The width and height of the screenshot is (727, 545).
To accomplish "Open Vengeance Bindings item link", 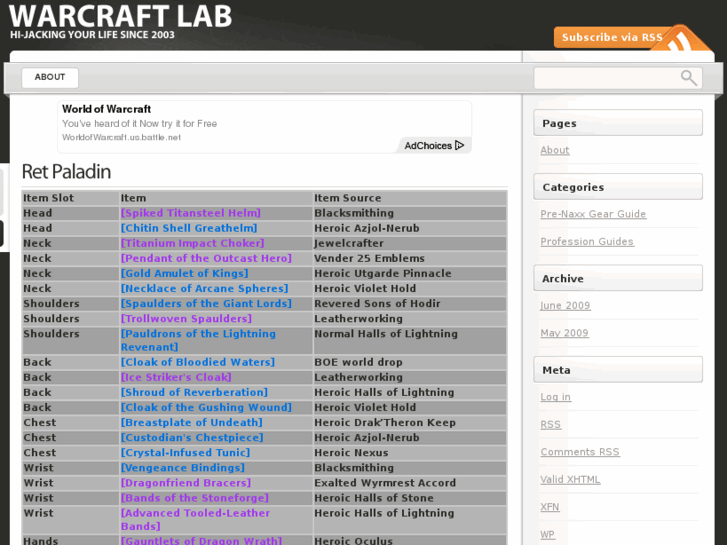I will point(183,468).
